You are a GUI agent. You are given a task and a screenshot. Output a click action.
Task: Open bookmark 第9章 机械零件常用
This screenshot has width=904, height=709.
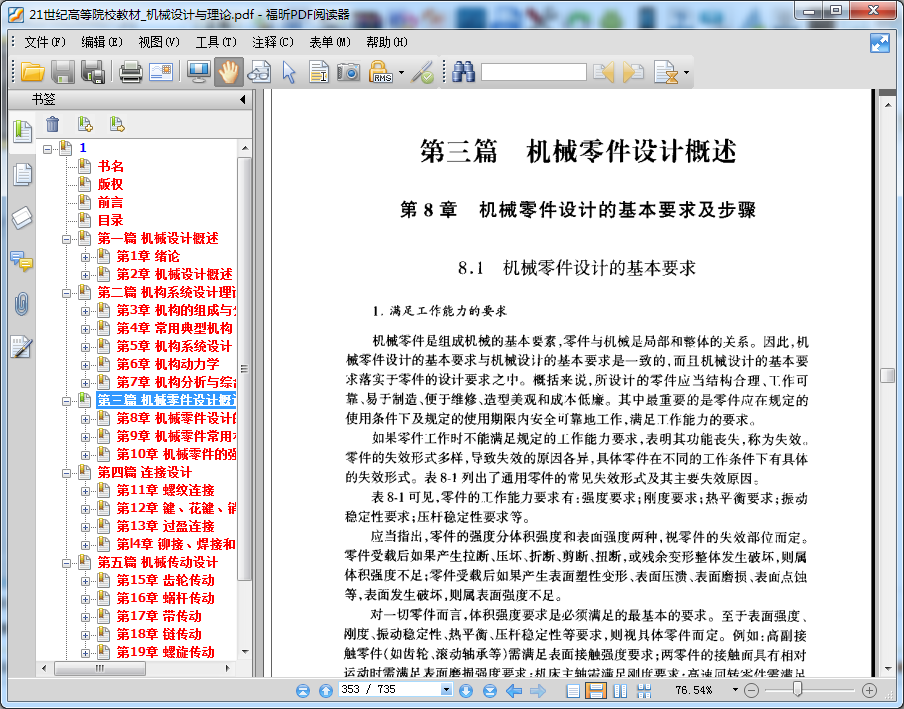(x=176, y=436)
